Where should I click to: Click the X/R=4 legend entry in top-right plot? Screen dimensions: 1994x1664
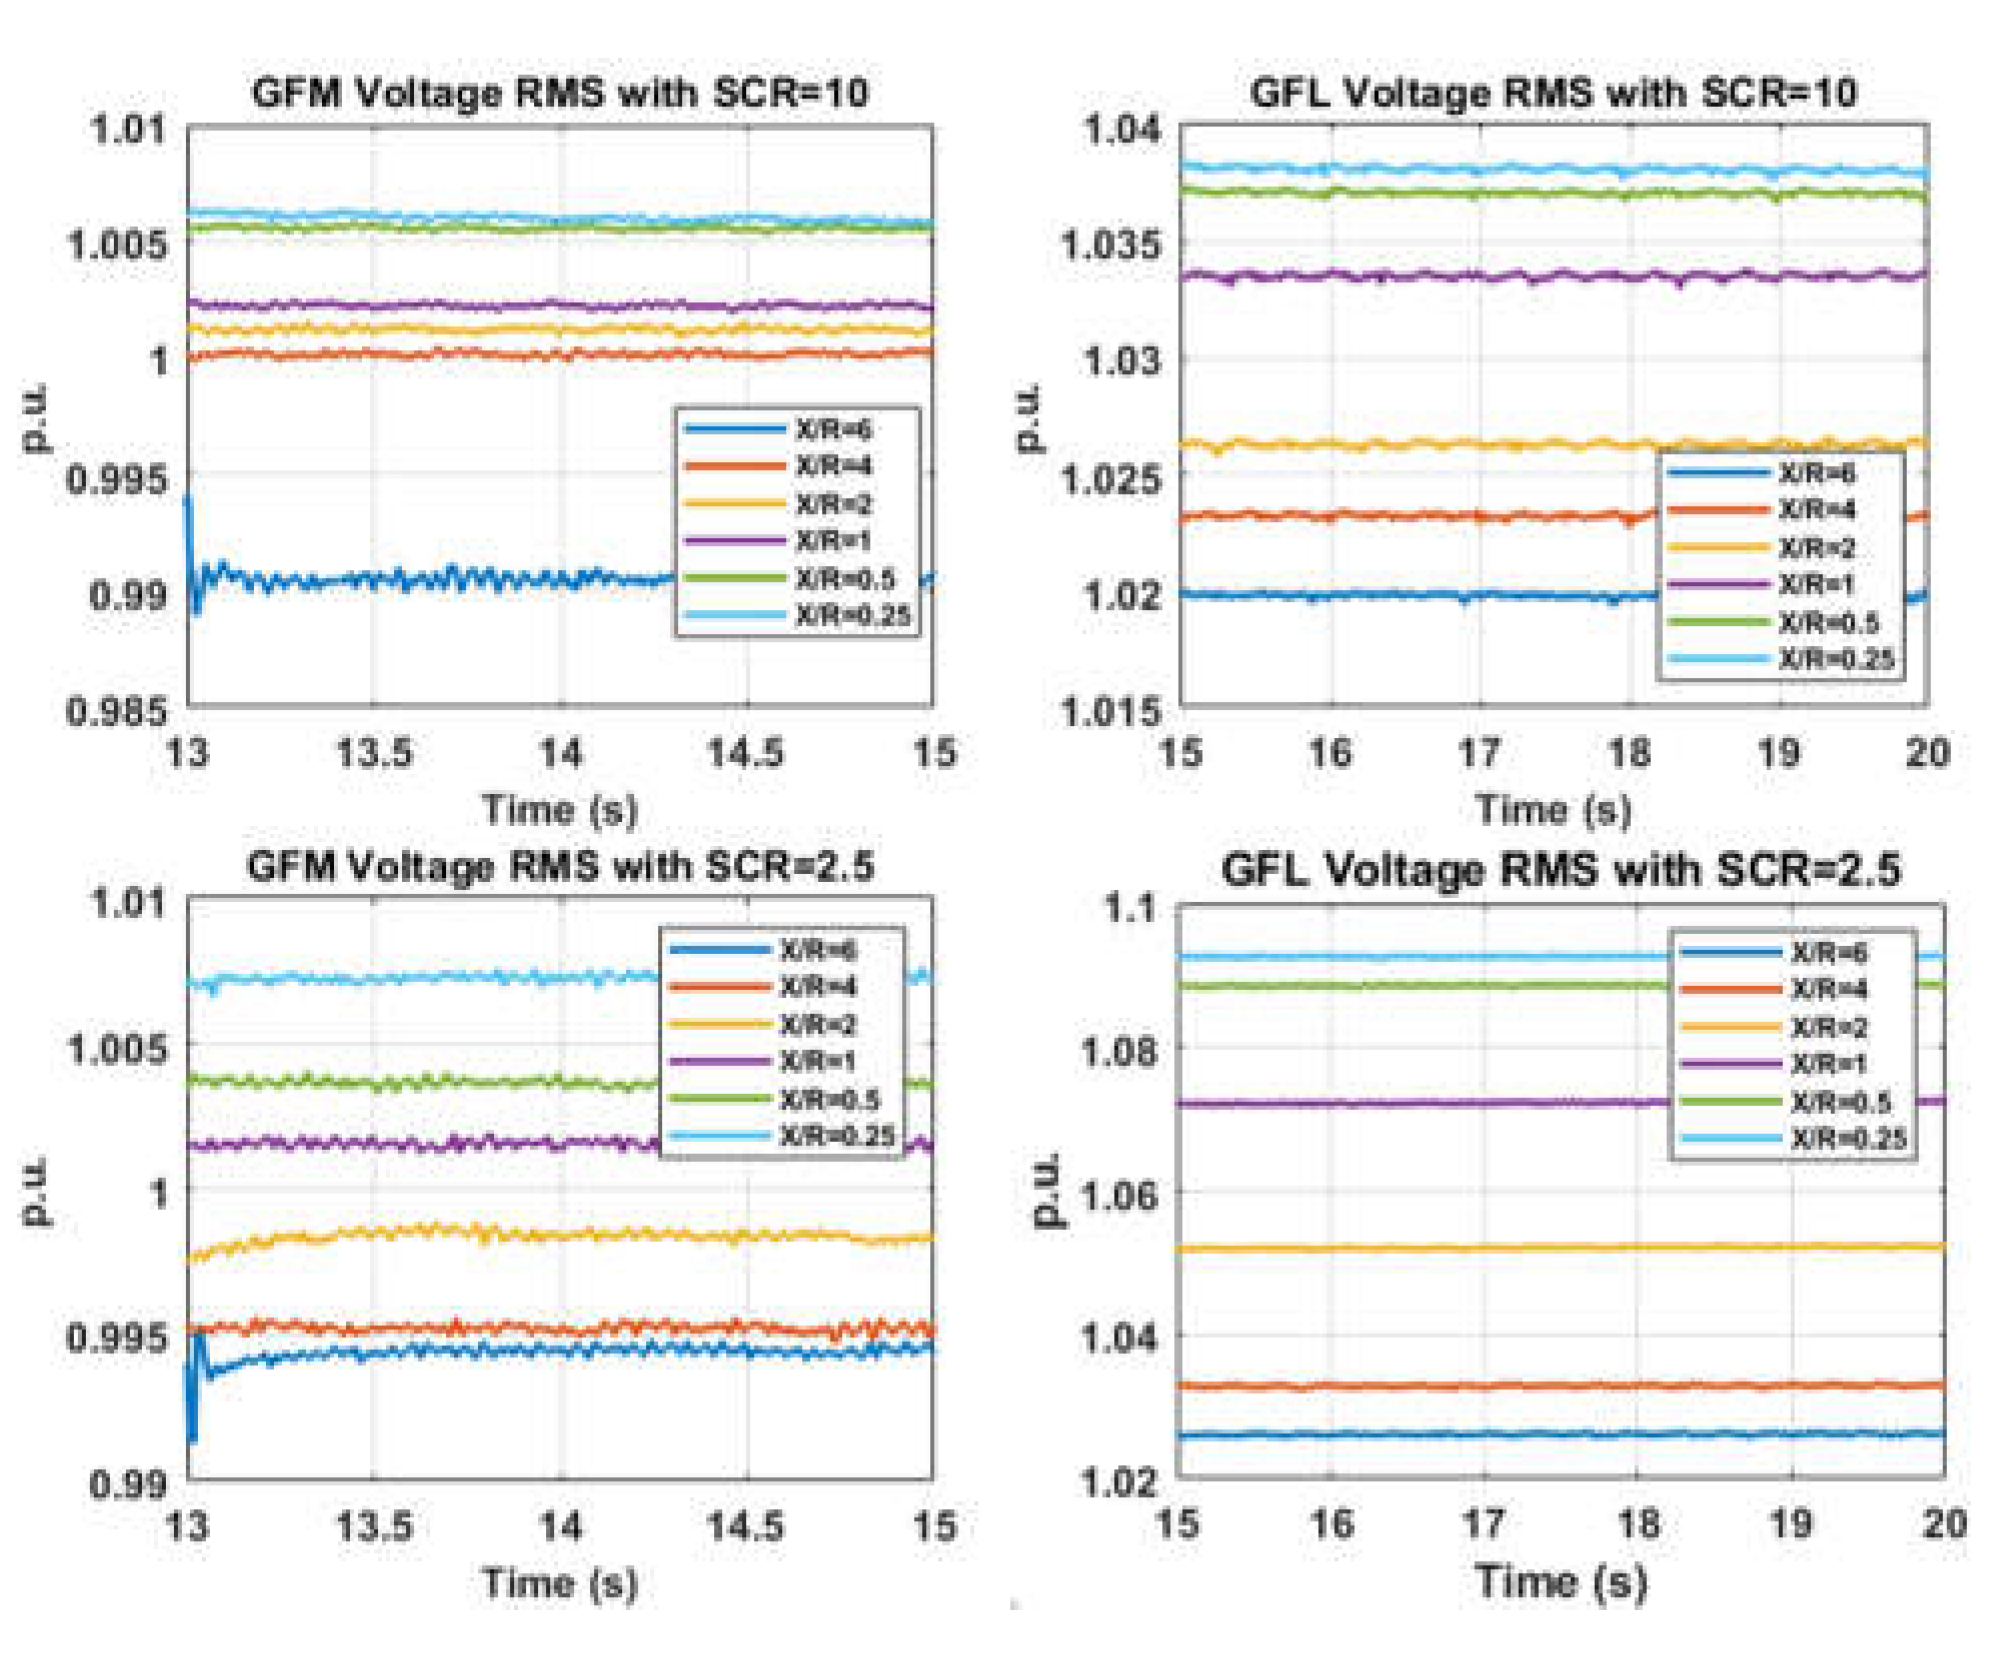click(x=1816, y=510)
